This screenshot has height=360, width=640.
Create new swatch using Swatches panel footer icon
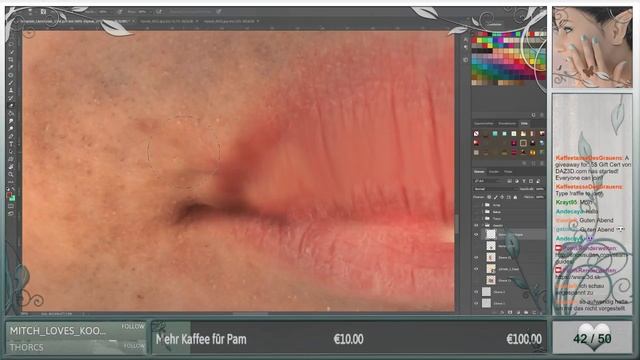click(x=533, y=115)
